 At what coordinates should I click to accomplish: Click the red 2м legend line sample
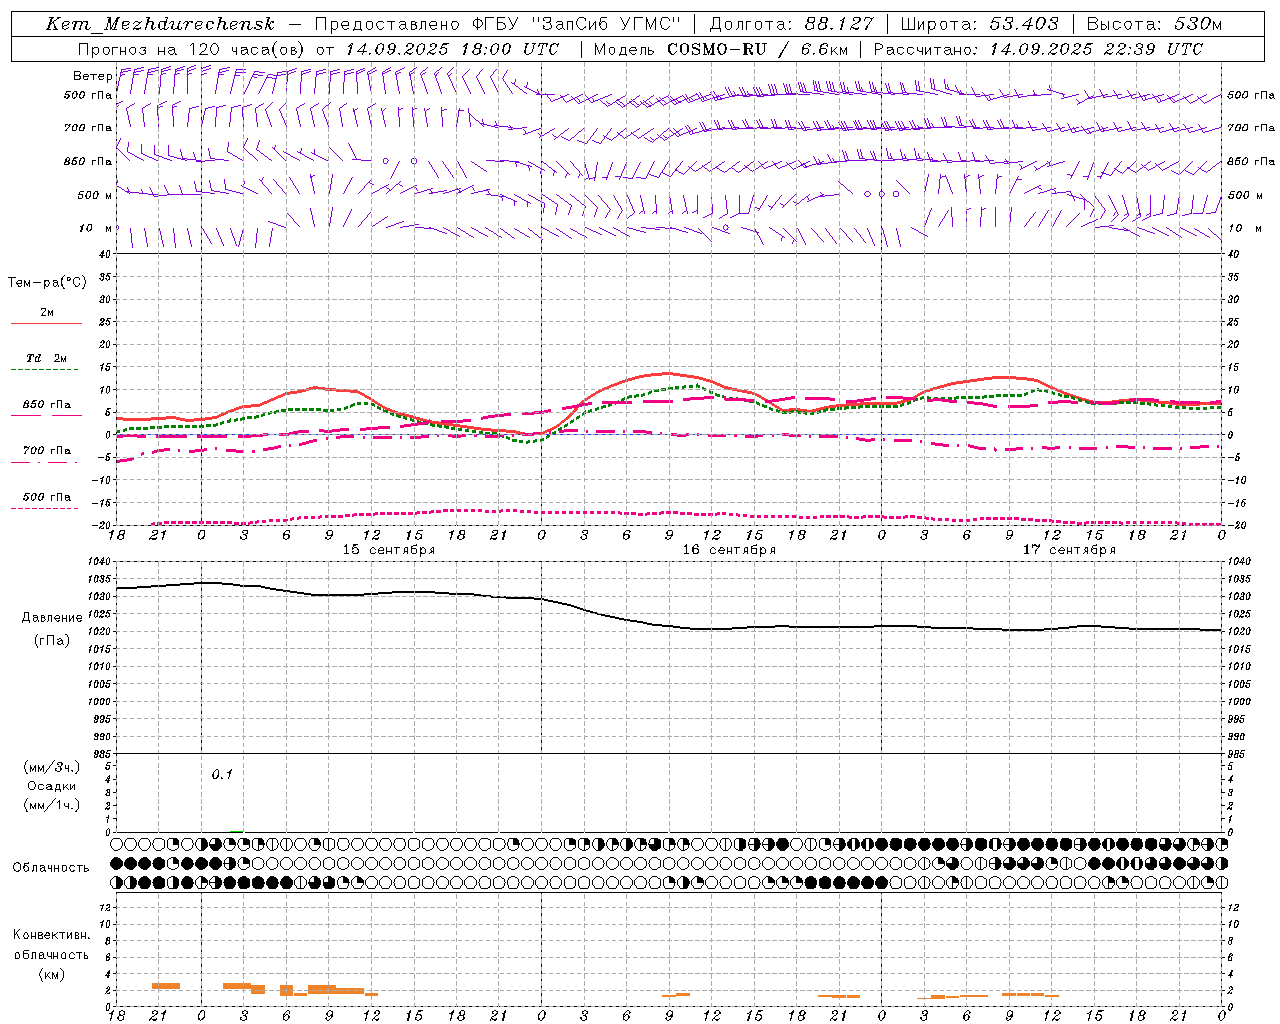(46, 324)
